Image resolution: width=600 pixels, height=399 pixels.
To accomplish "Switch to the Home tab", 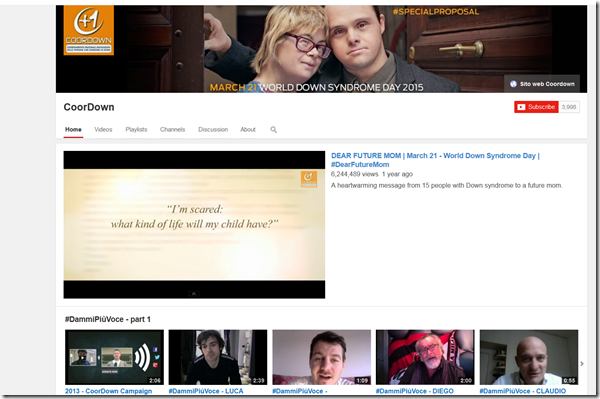I will (73, 130).
